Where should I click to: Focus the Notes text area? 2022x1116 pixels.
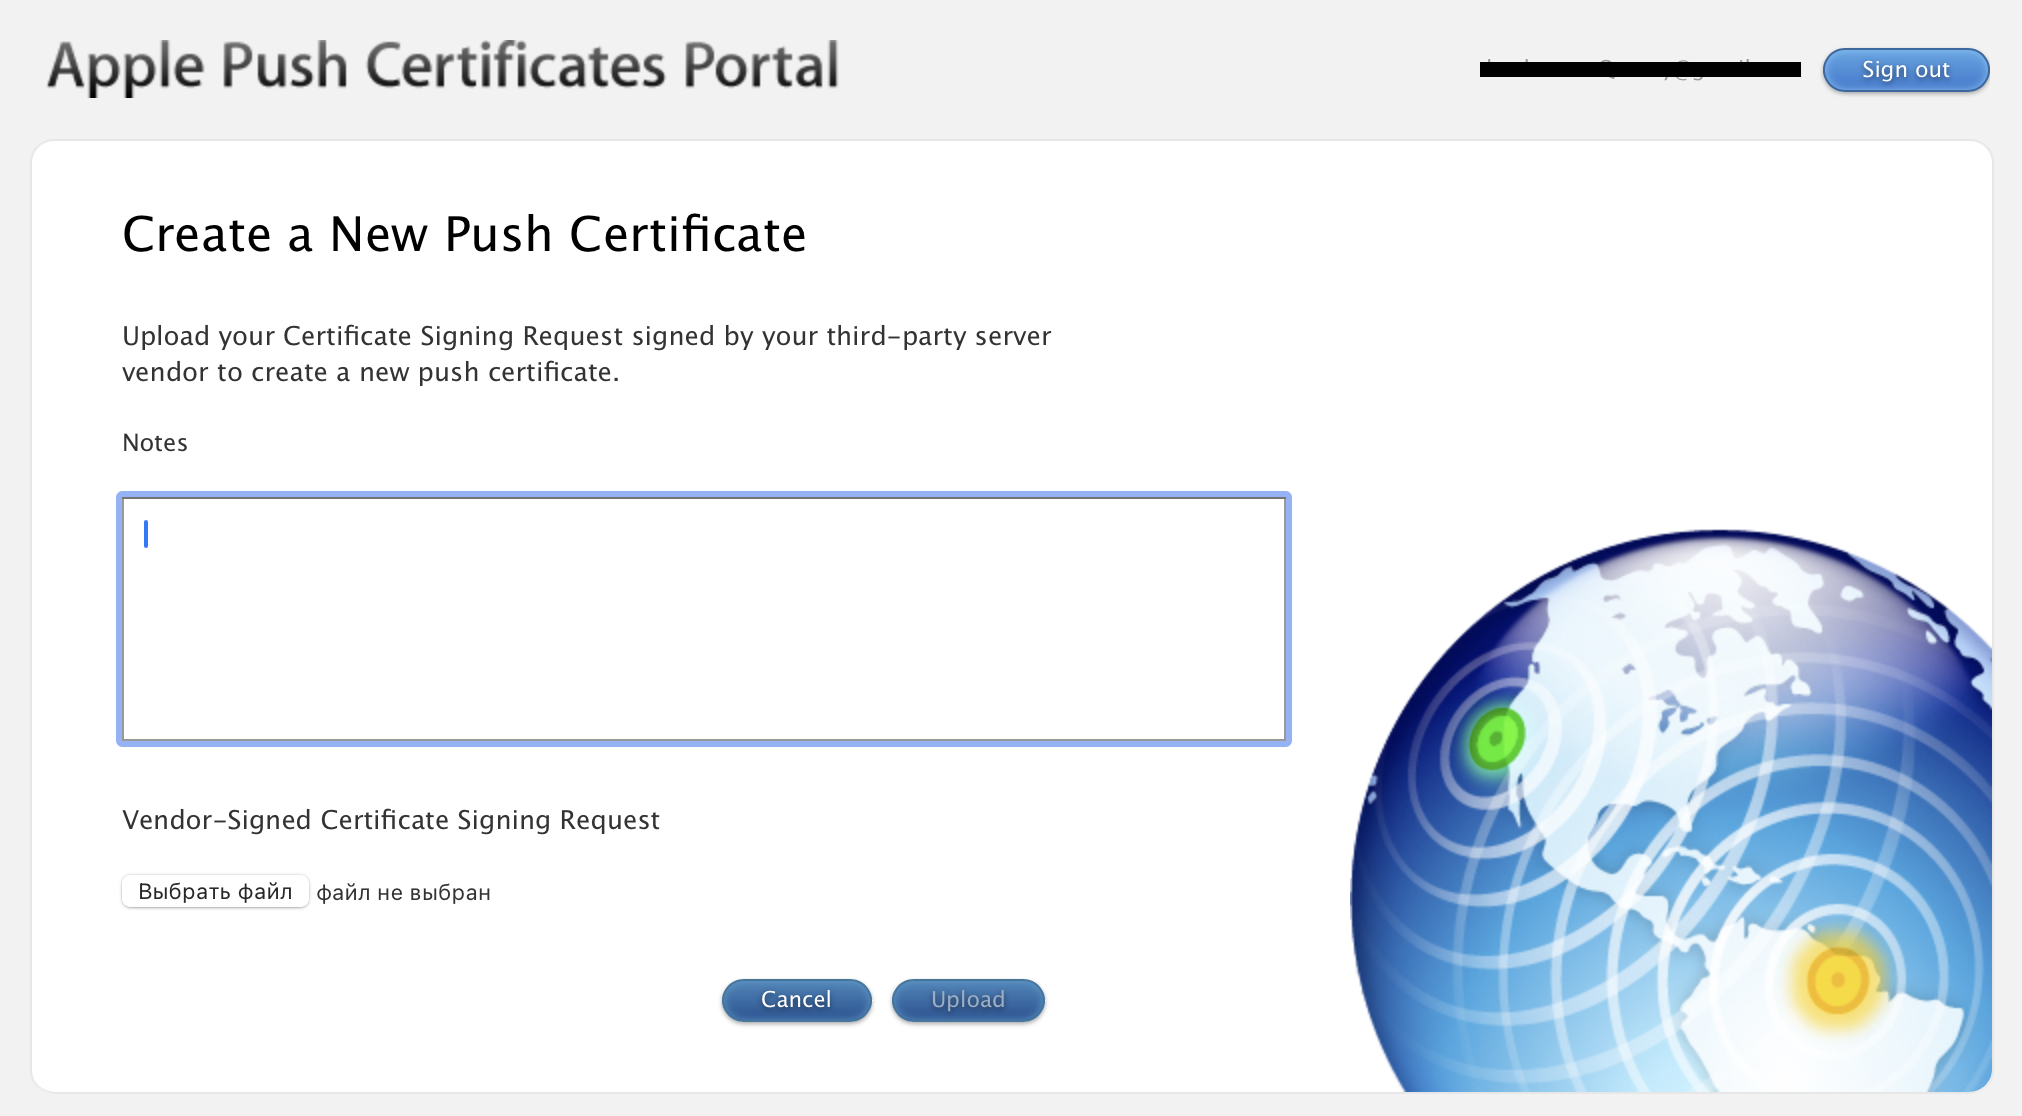click(703, 619)
